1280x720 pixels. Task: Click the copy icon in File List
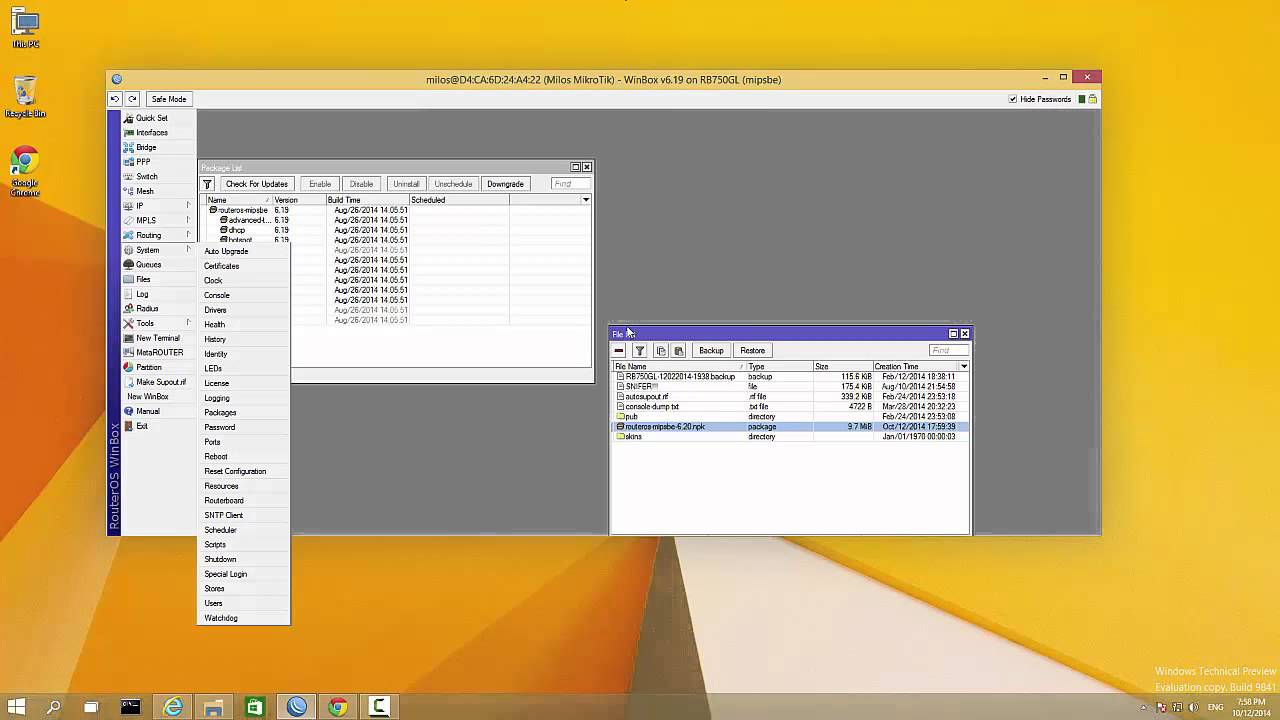[660, 351]
